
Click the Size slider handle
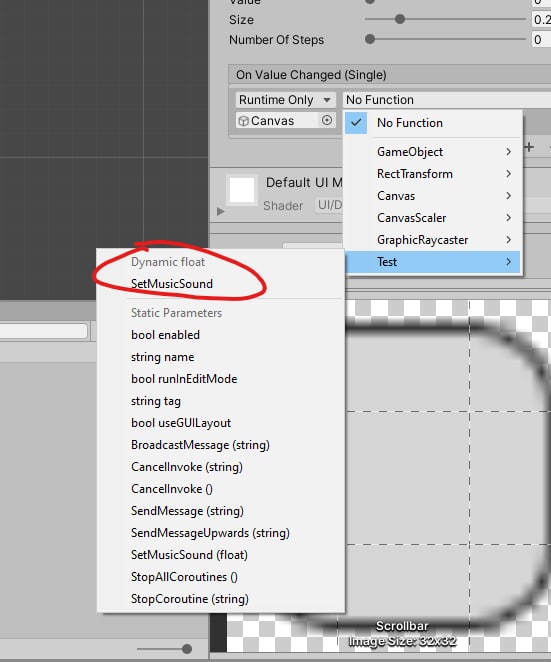click(x=400, y=19)
